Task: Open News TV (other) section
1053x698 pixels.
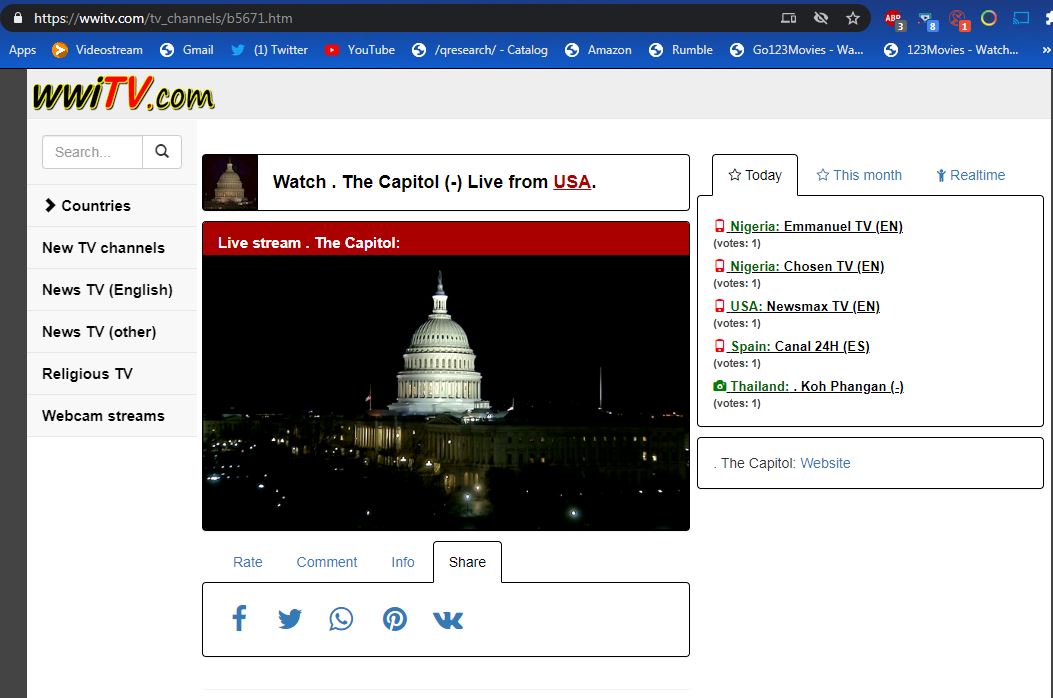Action: (x=112, y=332)
